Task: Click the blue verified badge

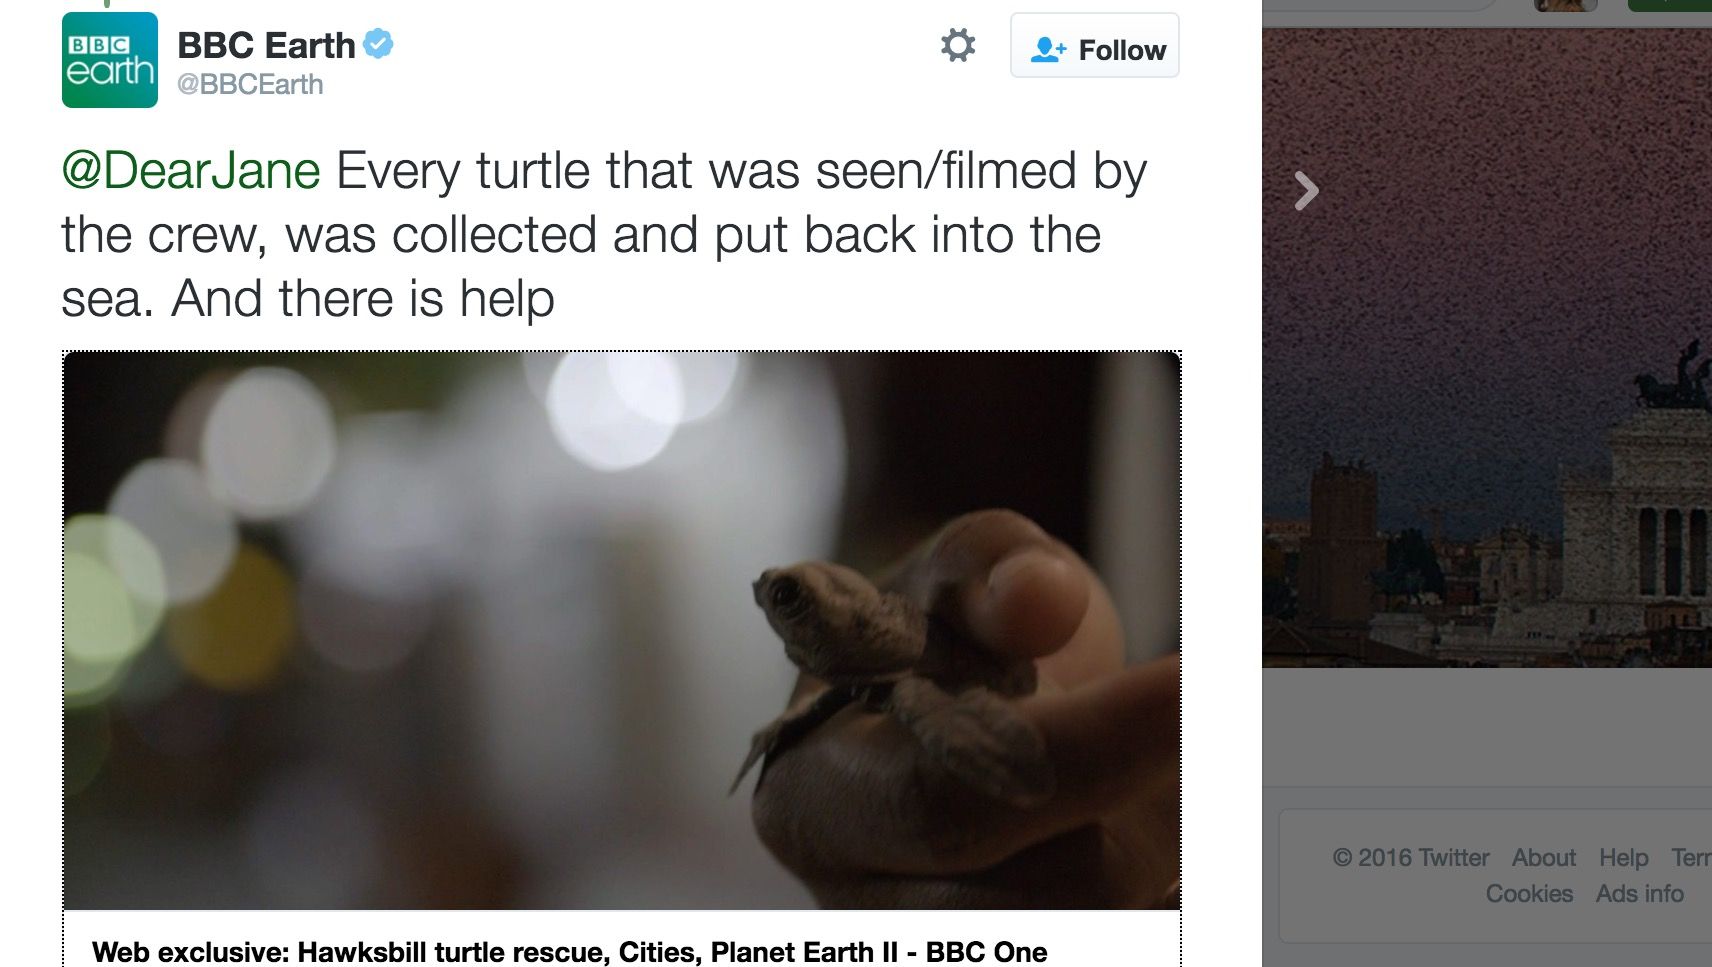Action: (378, 44)
